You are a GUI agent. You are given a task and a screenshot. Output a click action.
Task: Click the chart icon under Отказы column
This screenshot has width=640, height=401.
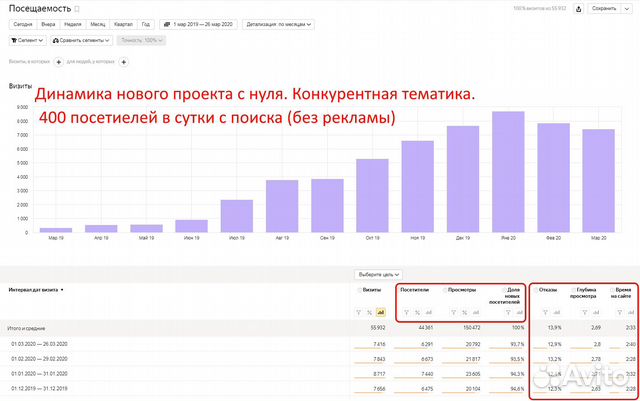point(556,312)
